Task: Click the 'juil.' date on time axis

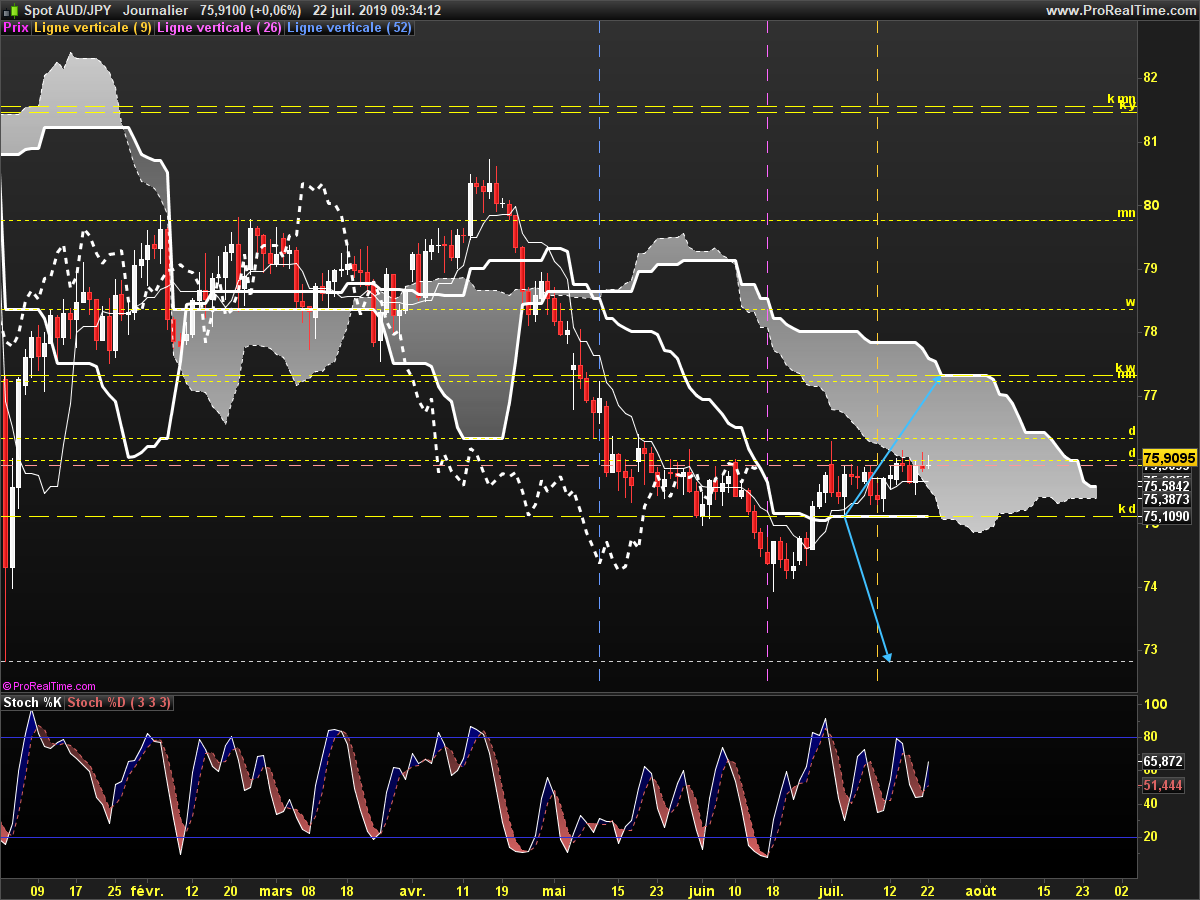Action: pos(831,889)
